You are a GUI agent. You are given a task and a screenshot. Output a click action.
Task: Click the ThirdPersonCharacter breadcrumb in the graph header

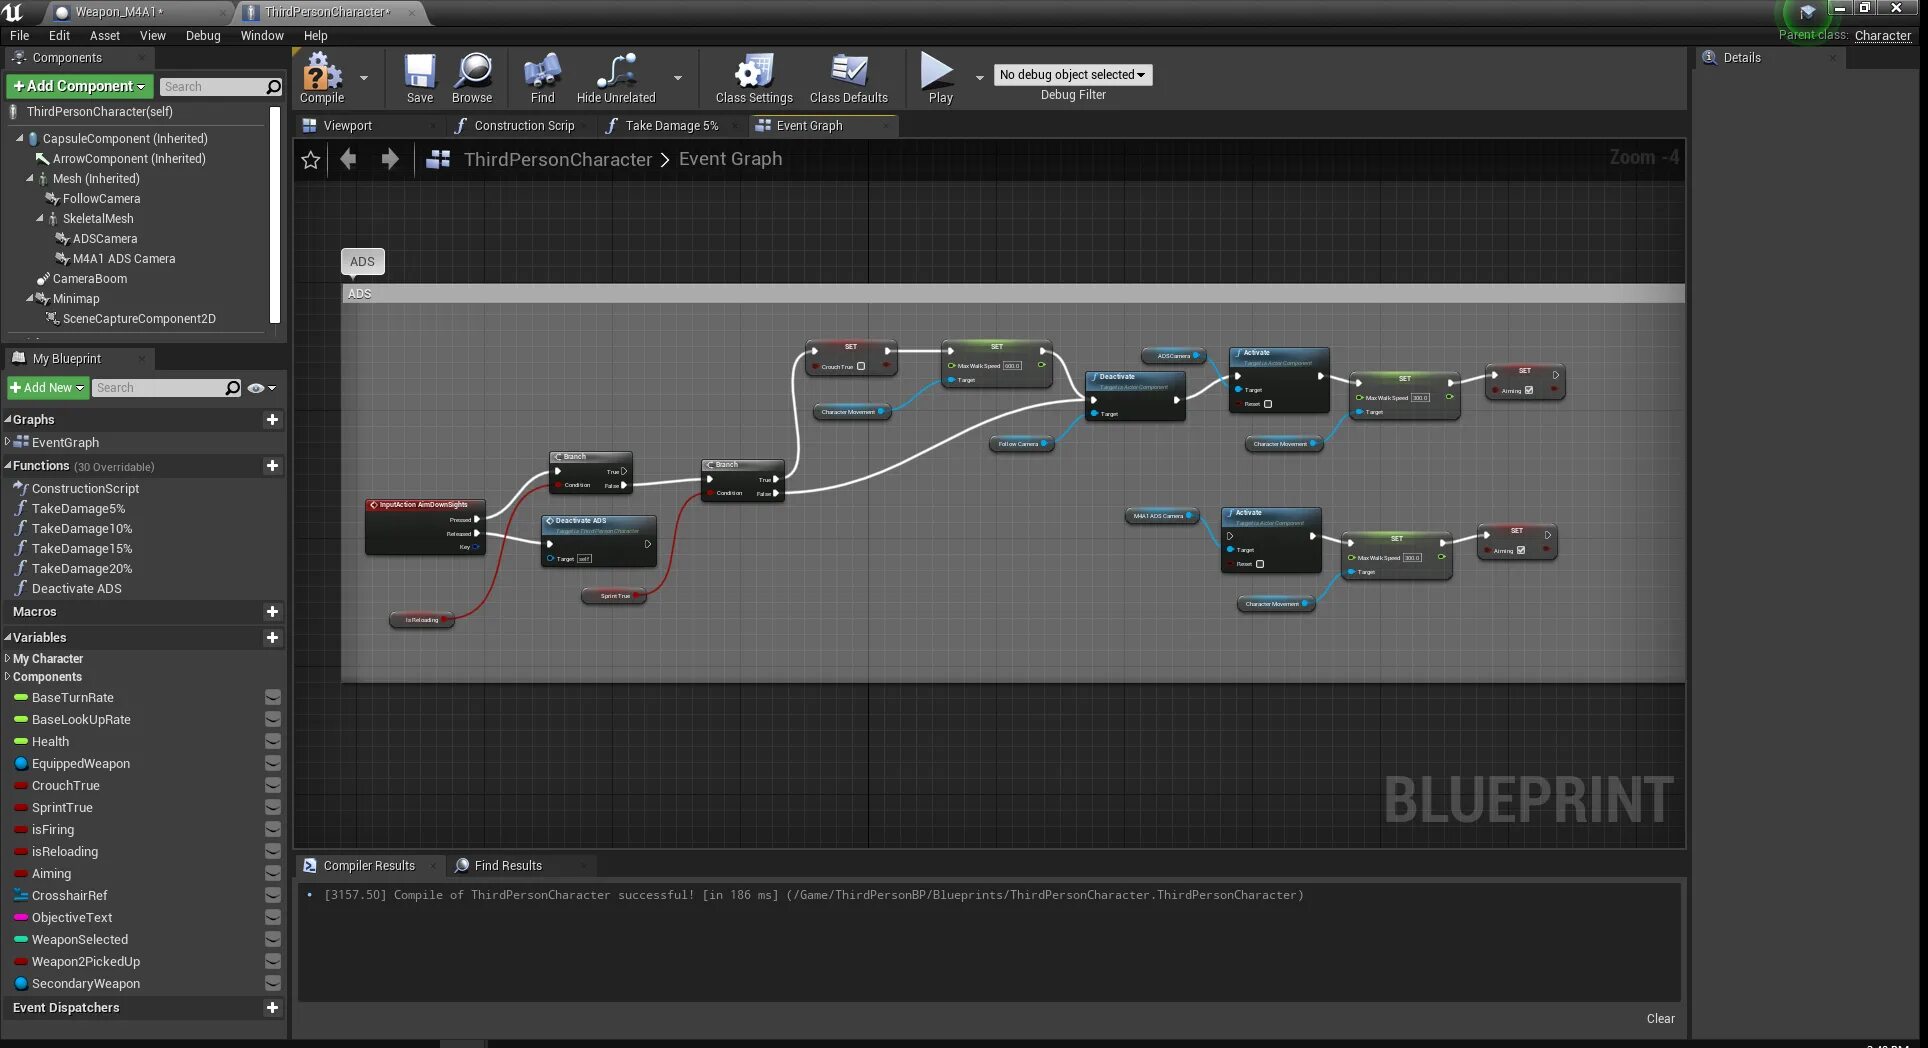(x=557, y=159)
